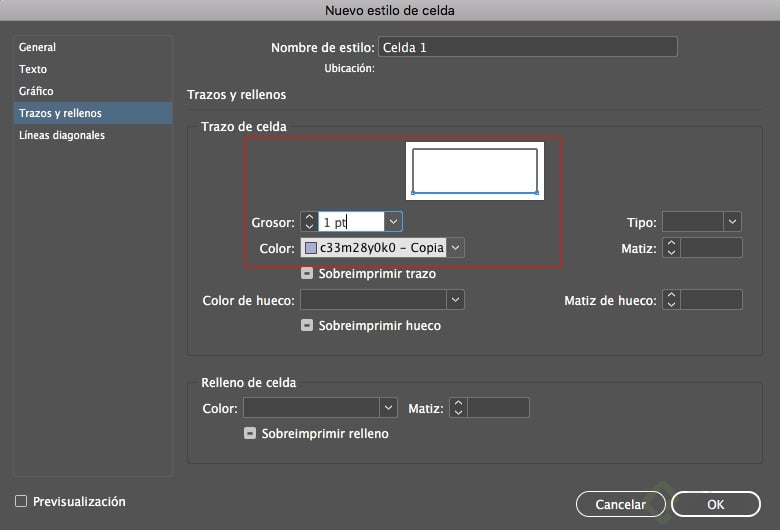Open the Relleno de celda Color dropdown
This screenshot has width=780, height=530.
click(x=388, y=408)
